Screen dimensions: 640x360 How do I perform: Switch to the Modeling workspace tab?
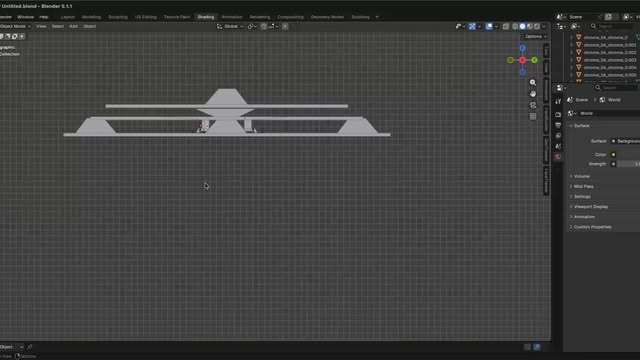[91, 17]
